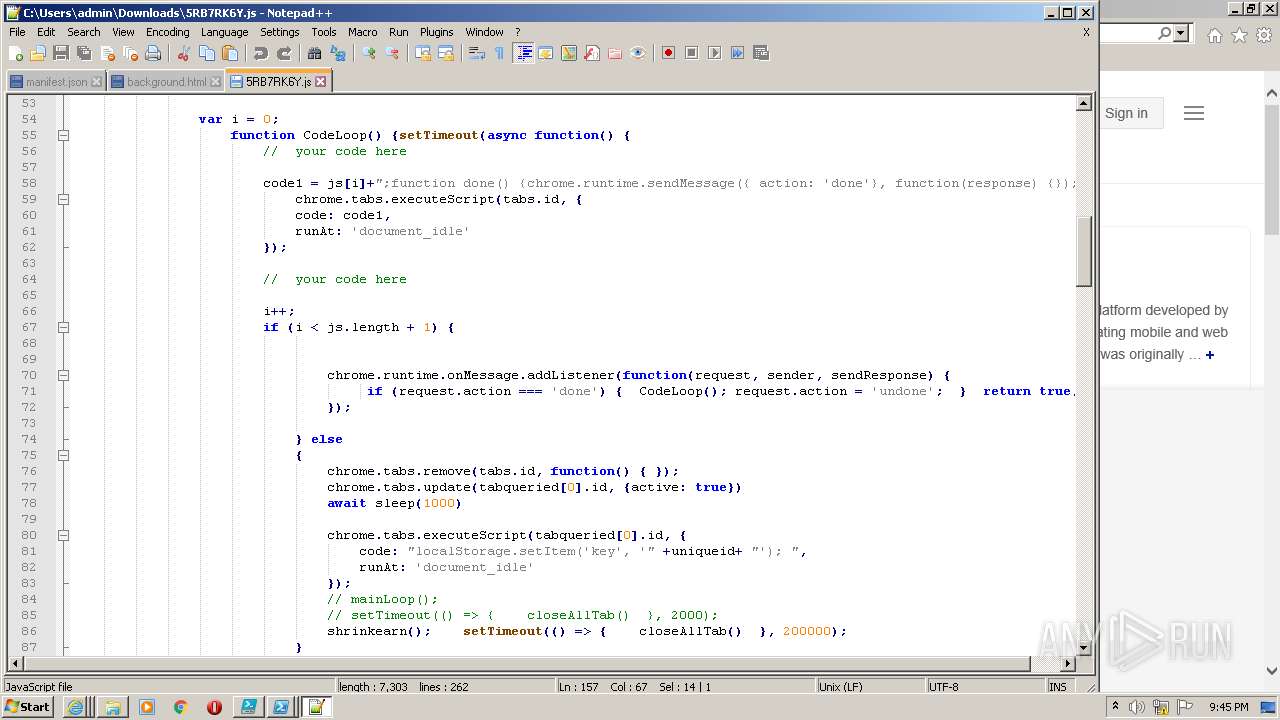Click the Close All toolbar icon
The height and width of the screenshot is (720, 1280).
coord(130,53)
